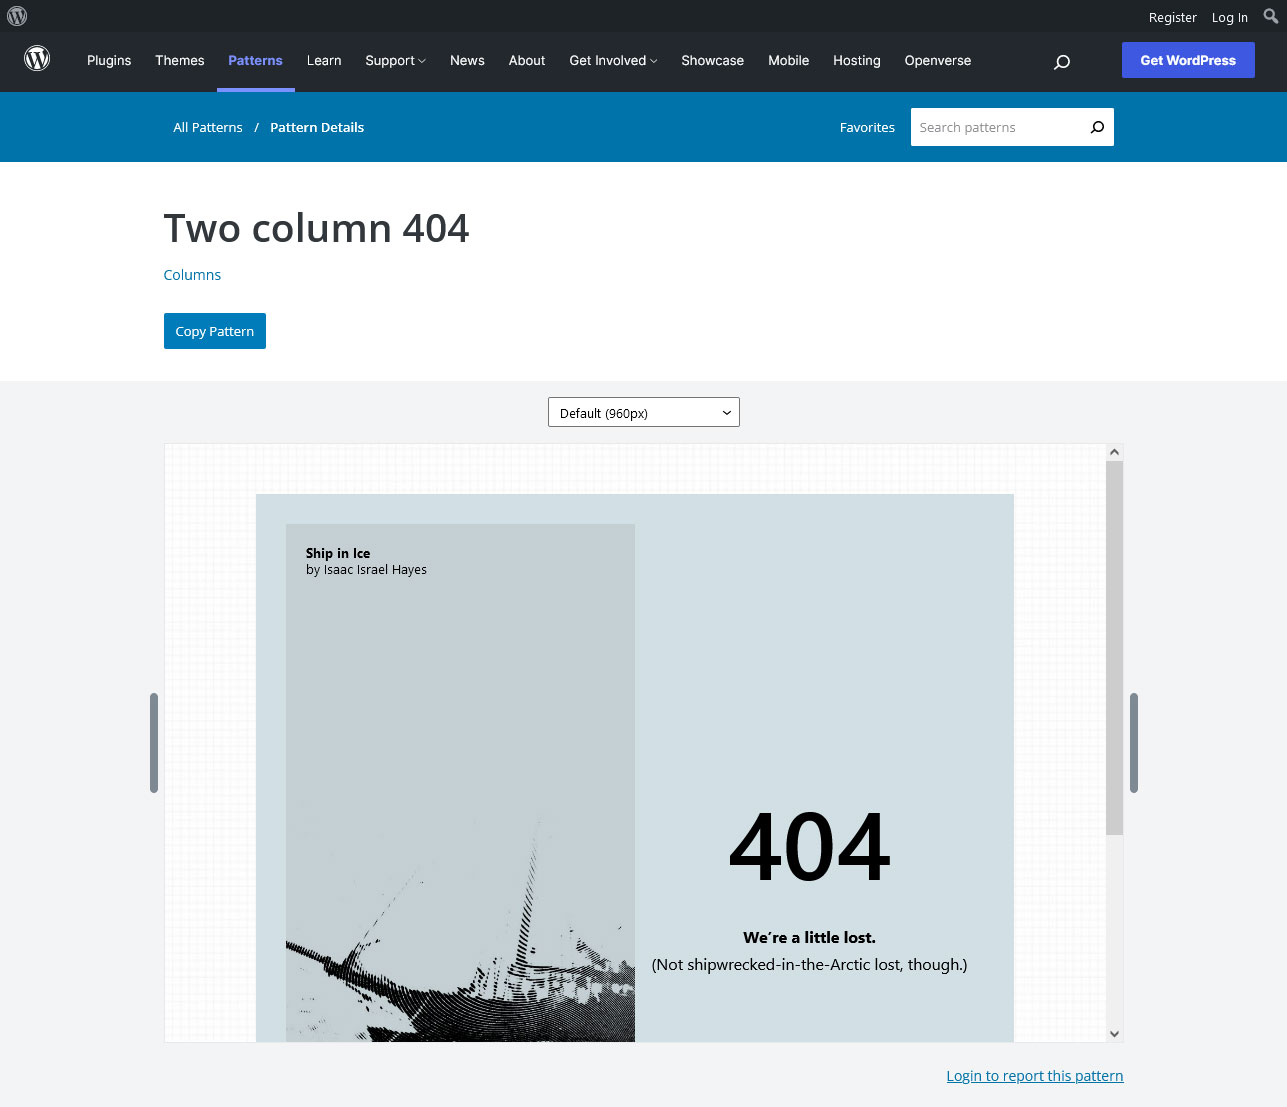The image size is (1287, 1107).
Task: Open the Hosting navigation link
Action: click(x=857, y=60)
